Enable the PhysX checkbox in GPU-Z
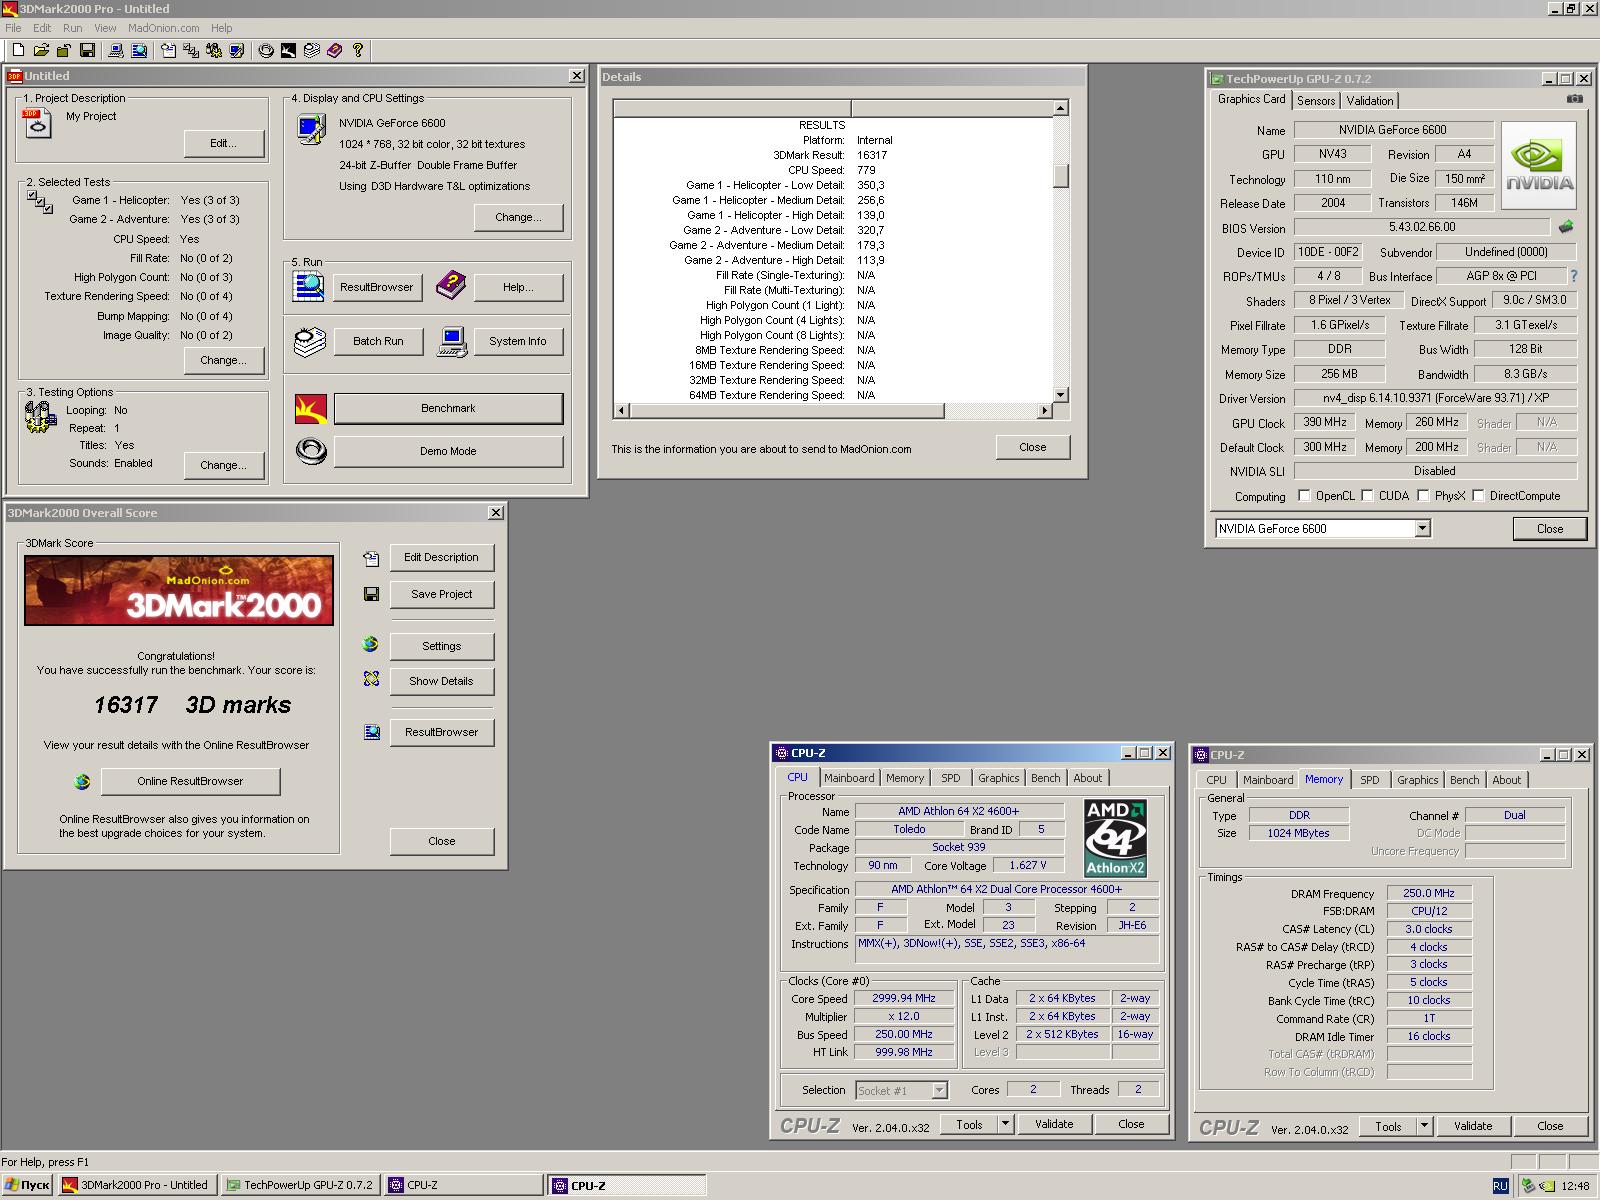 tap(1423, 496)
